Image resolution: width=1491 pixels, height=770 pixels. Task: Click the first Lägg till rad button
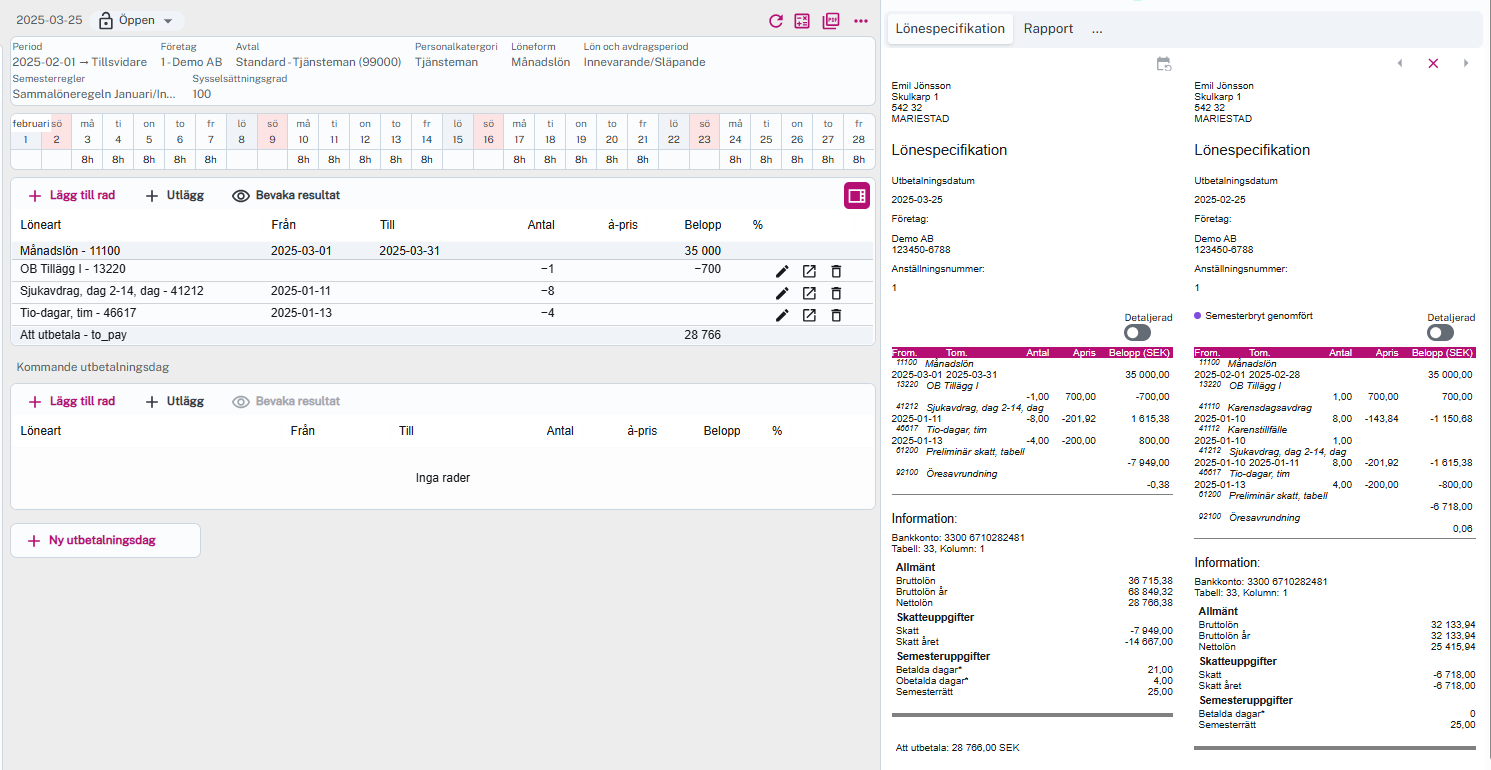tap(72, 196)
